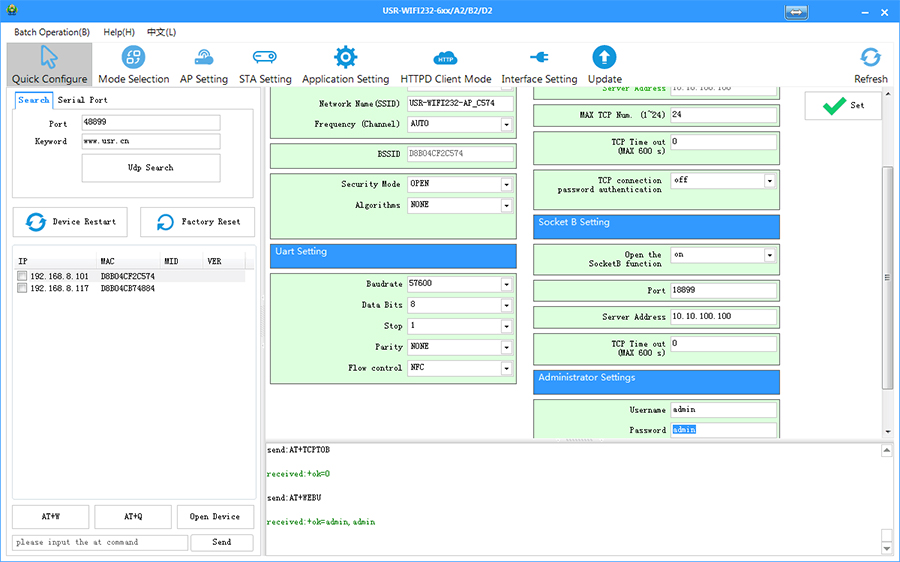Check the device 192.168.8.101 checkbox

(22, 276)
